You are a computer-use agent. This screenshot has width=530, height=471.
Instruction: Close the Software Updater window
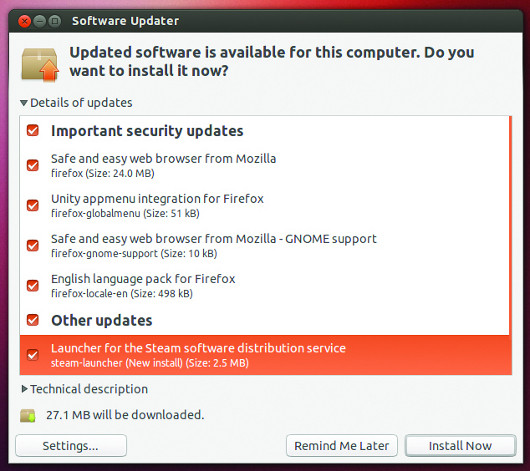tap(24, 21)
